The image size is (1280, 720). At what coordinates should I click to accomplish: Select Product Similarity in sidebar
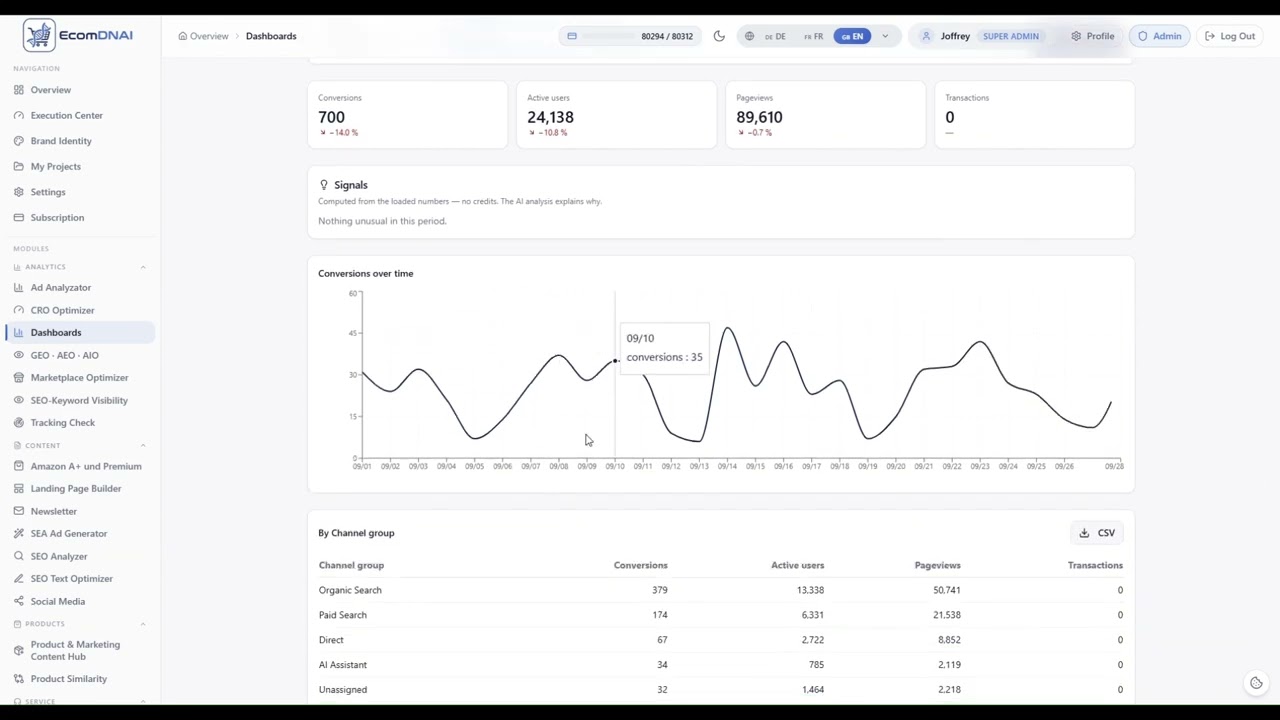point(69,678)
